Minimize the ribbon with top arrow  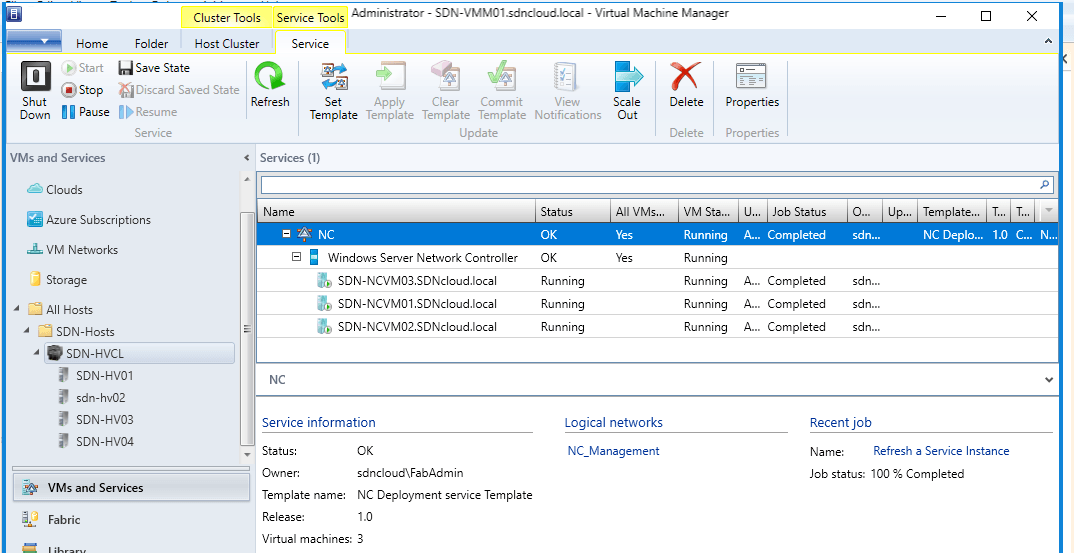point(1048,42)
